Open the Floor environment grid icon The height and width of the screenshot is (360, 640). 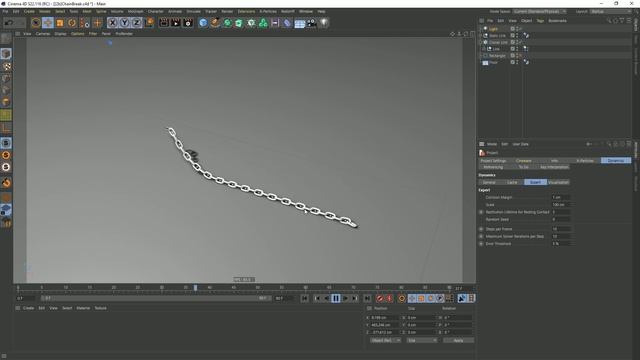point(300,23)
